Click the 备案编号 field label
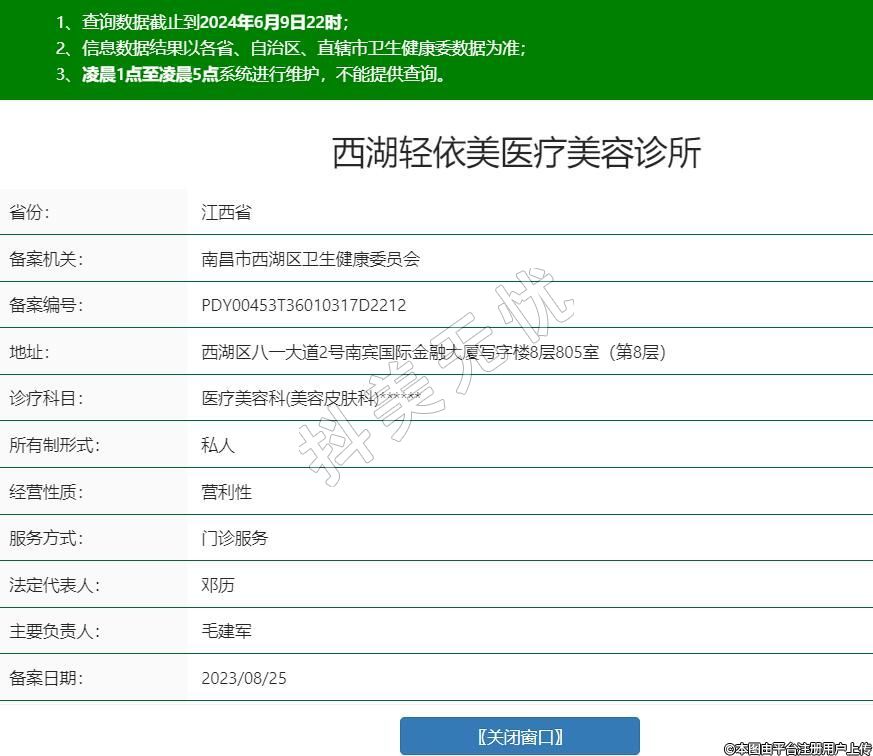Image resolution: width=873 pixels, height=756 pixels. point(46,306)
